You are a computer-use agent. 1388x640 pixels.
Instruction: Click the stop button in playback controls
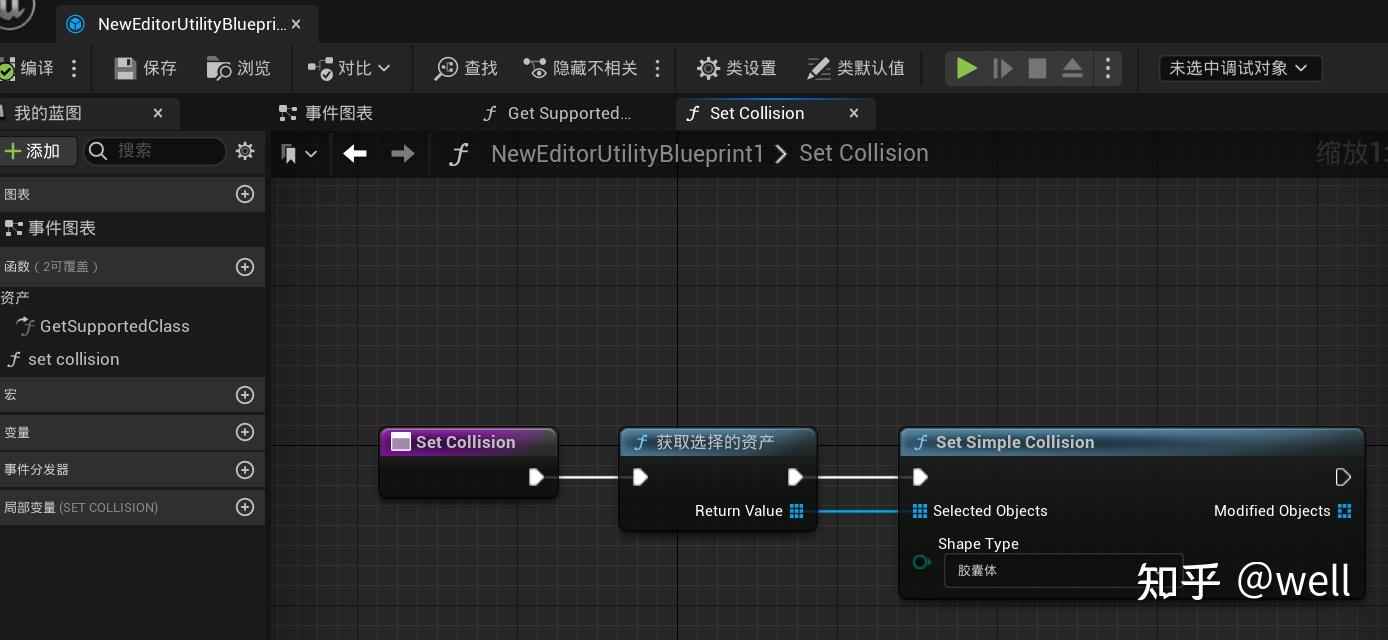coord(1037,68)
